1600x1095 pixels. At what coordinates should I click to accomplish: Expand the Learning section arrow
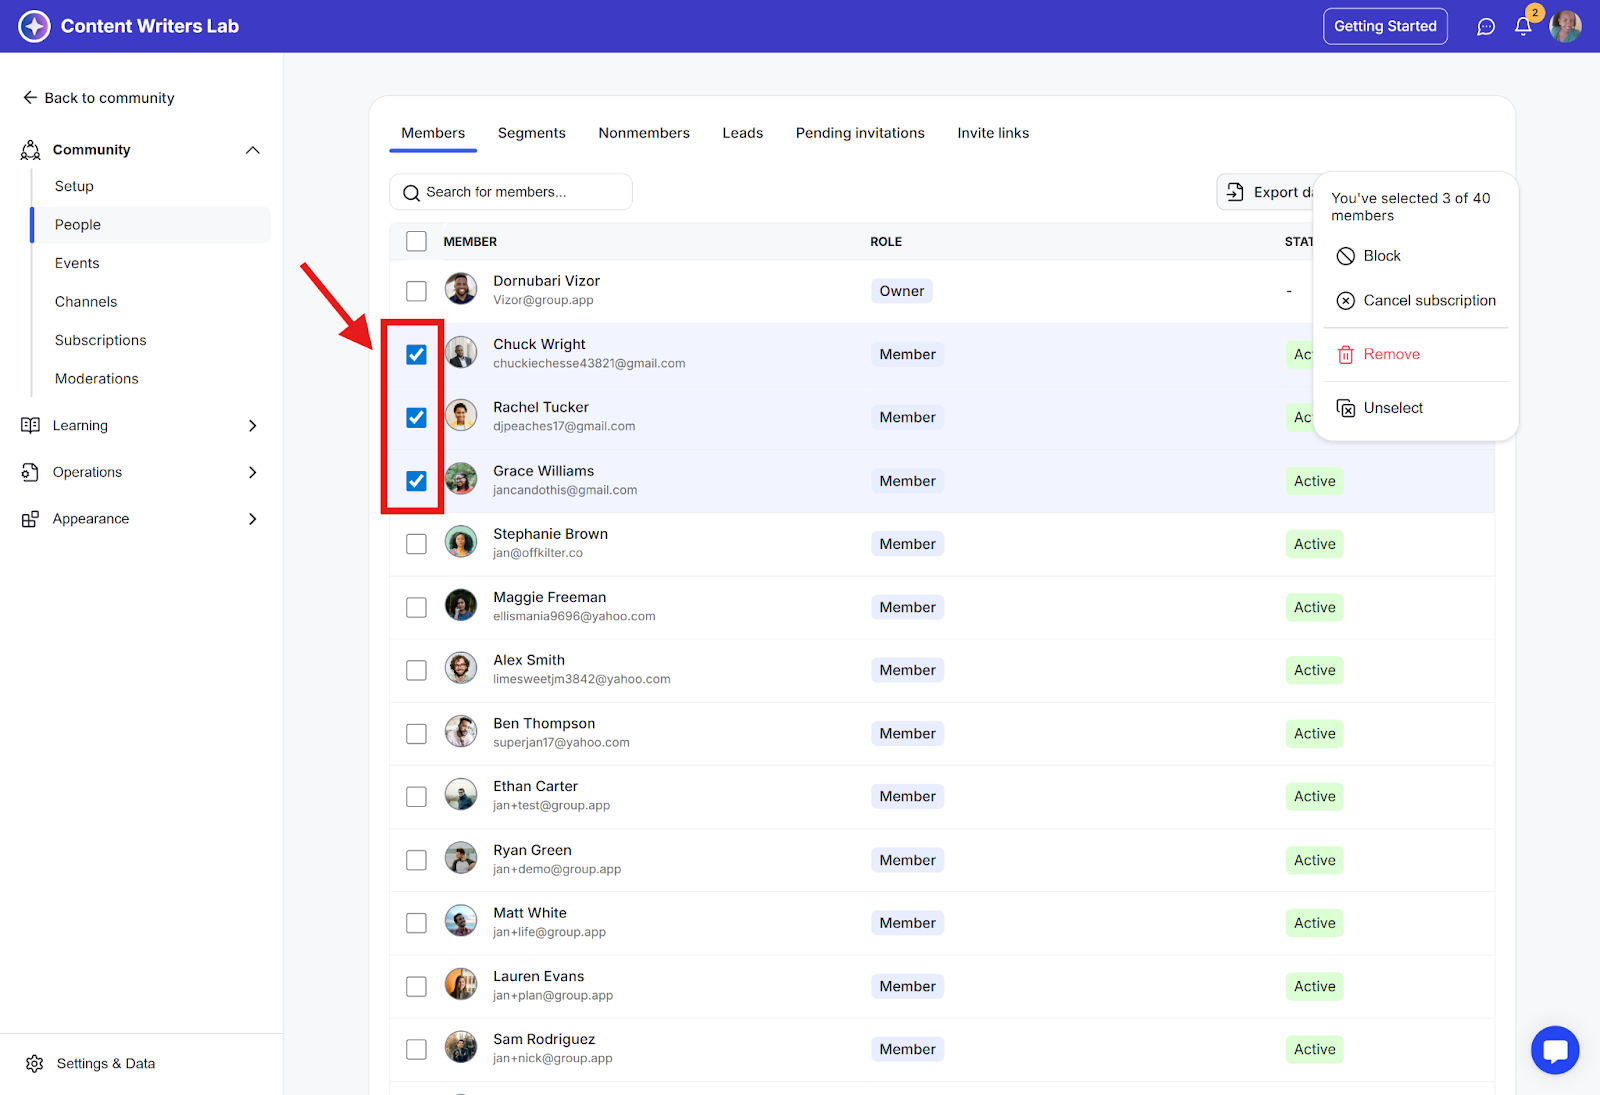click(x=253, y=426)
